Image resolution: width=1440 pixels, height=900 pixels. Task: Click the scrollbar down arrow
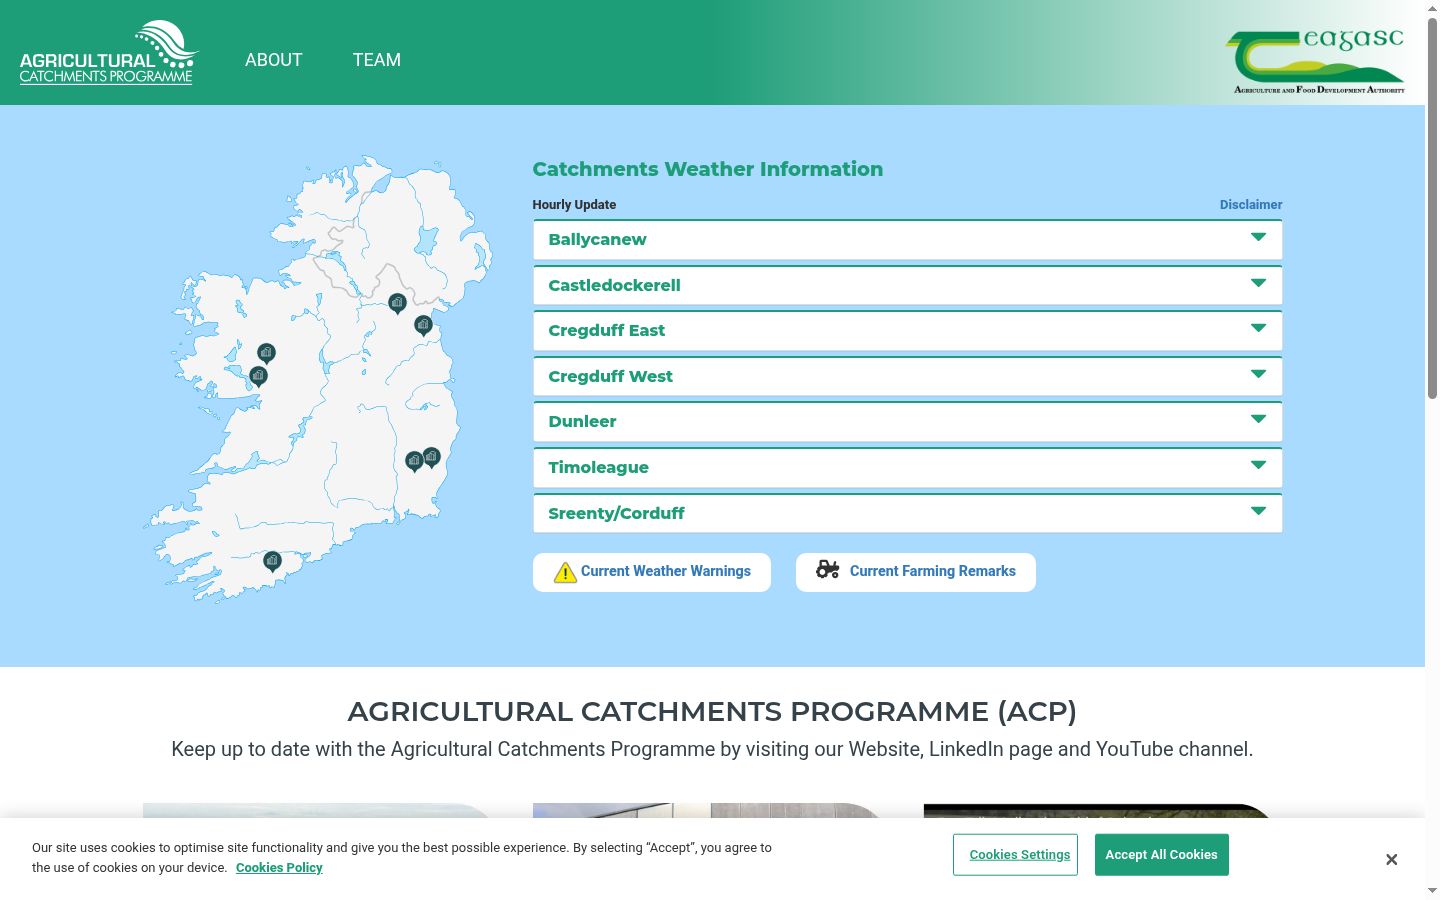coord(1432,891)
